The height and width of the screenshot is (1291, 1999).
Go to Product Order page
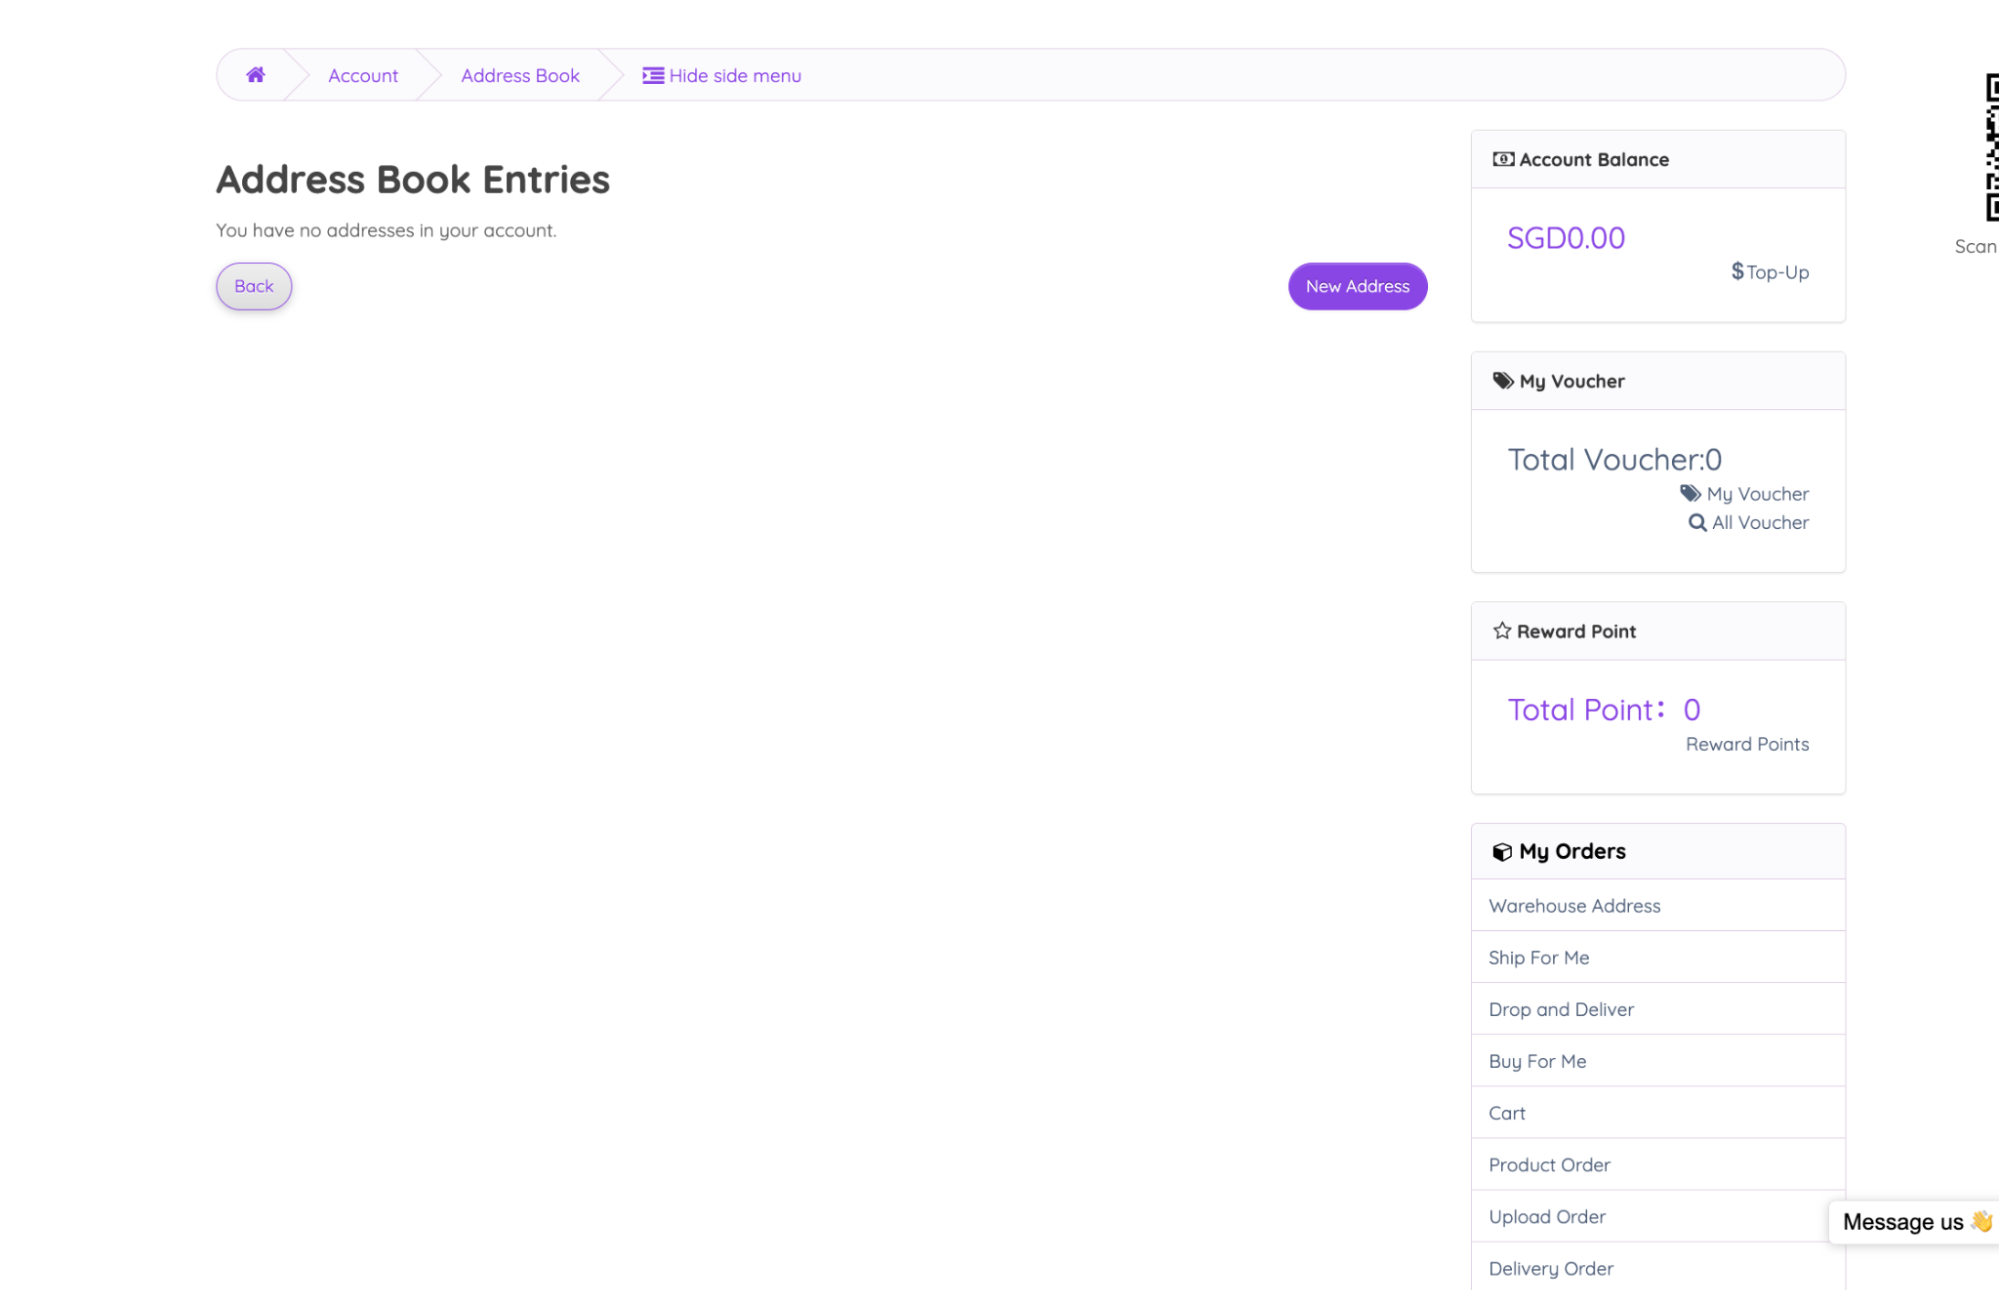[x=1549, y=1166]
